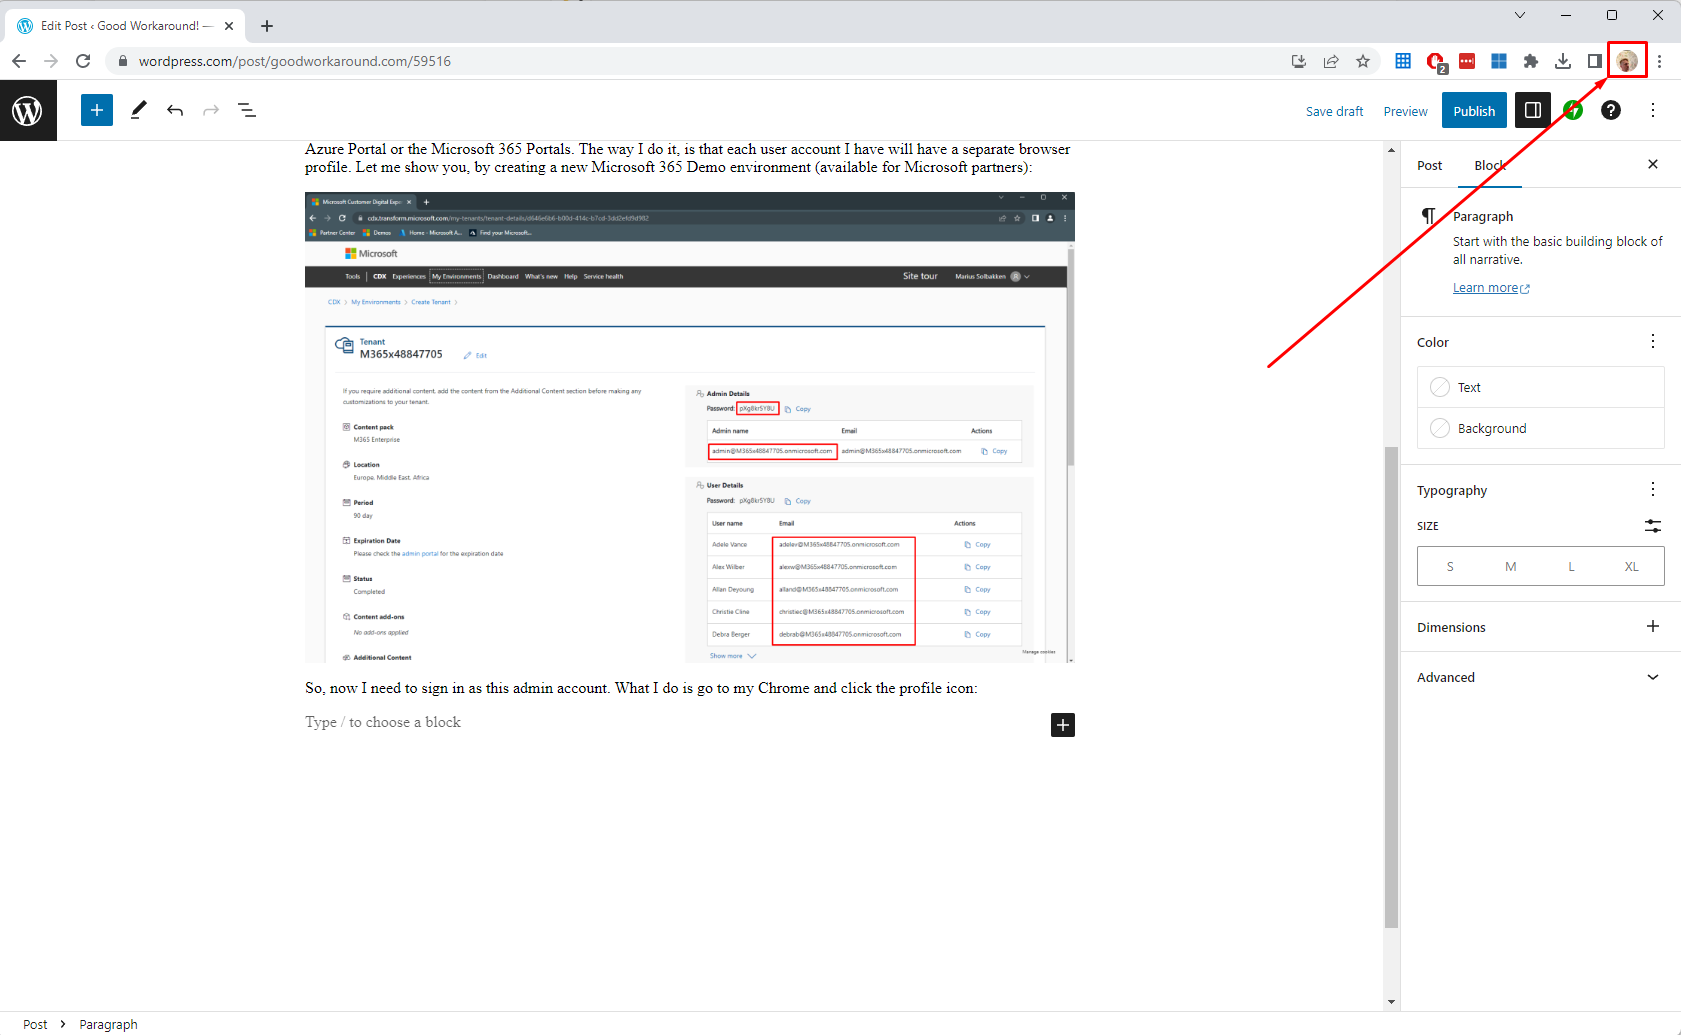Select the M font size option
Screen dimensions: 1681x1035
pos(1510,566)
